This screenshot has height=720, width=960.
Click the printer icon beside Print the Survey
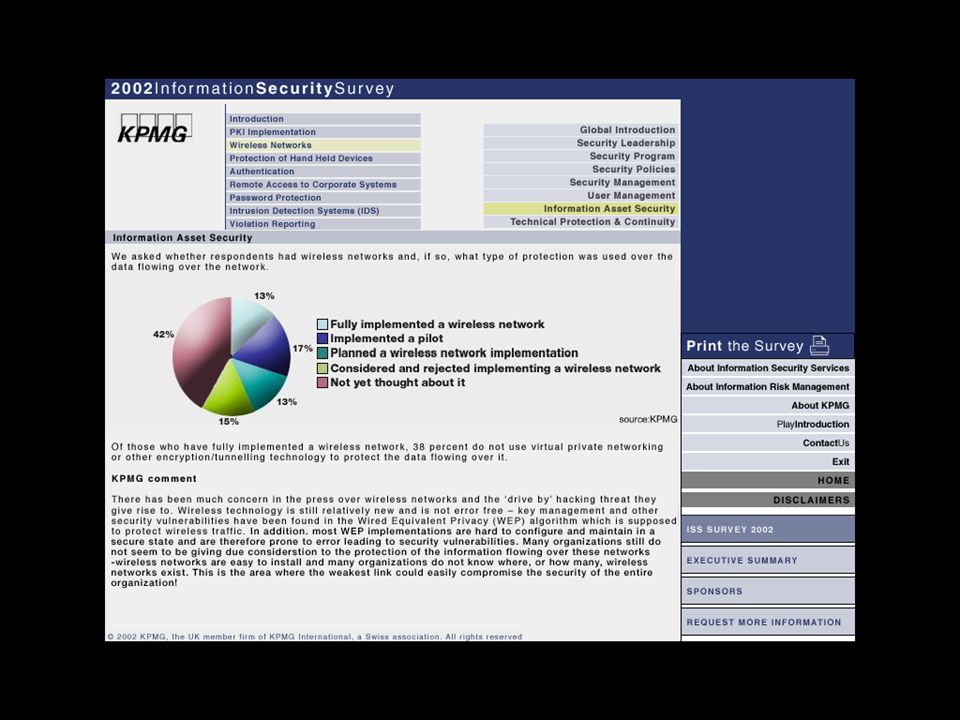(x=819, y=346)
